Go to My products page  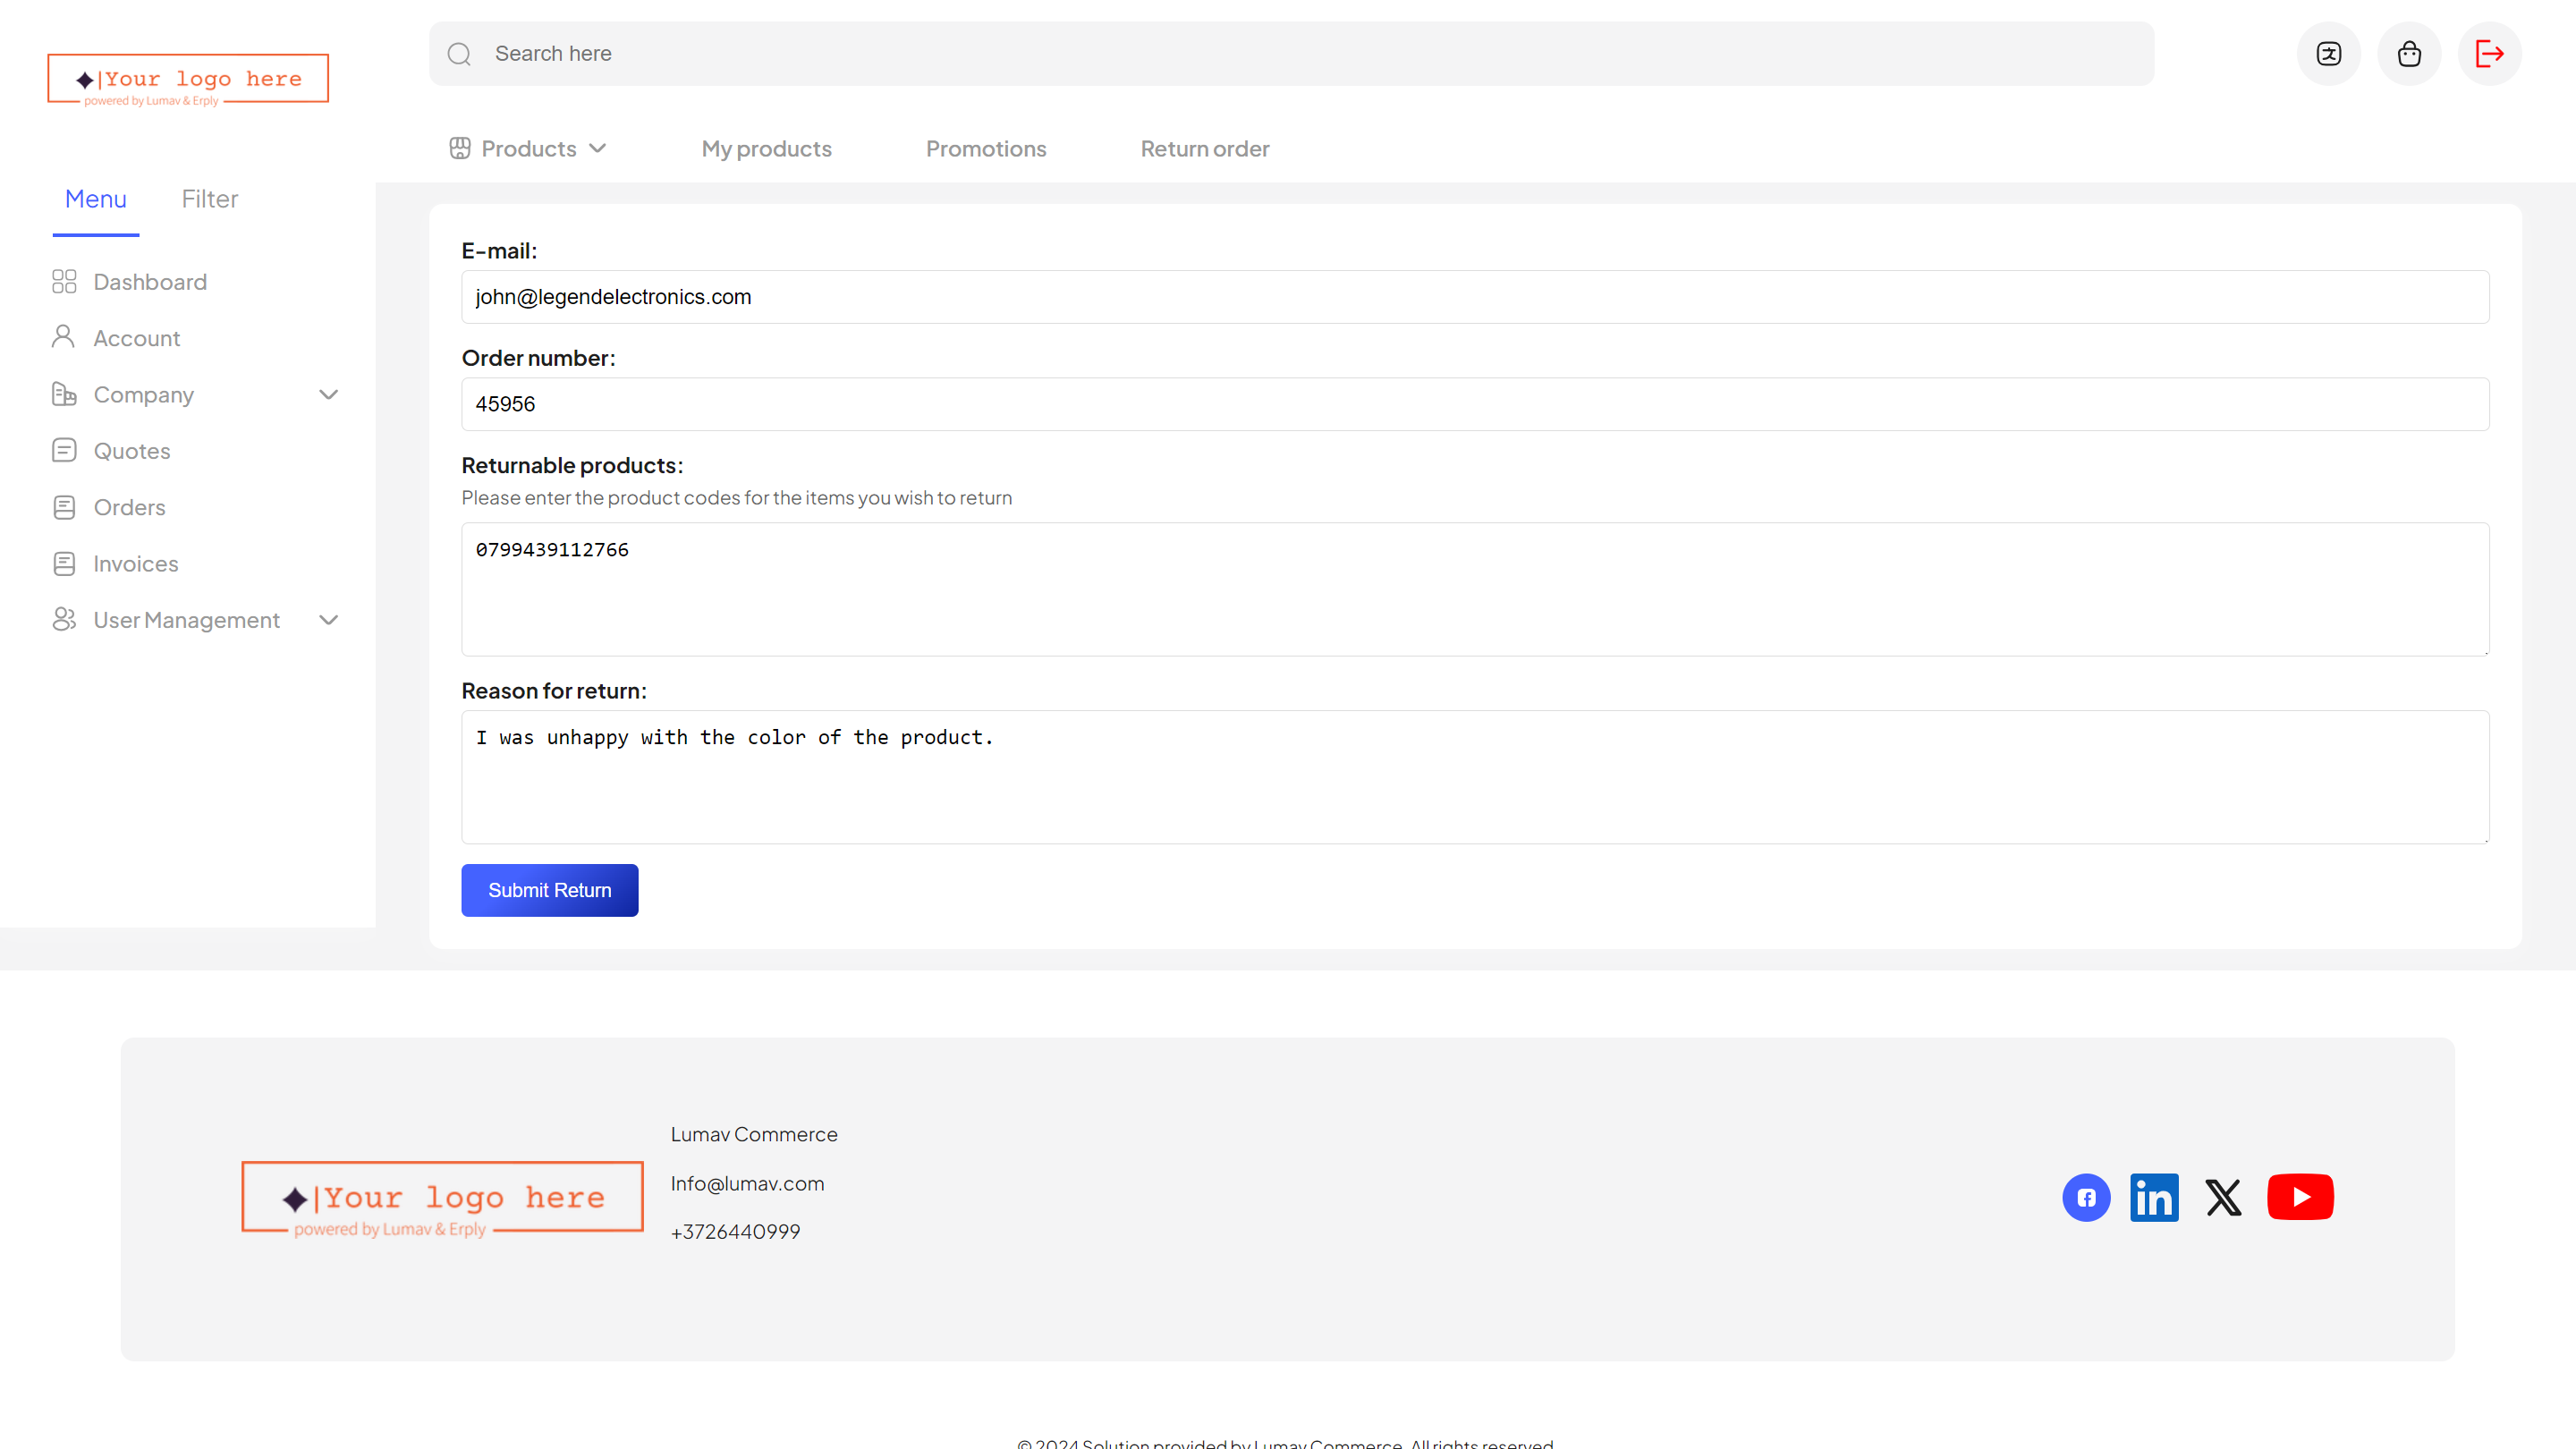[766, 149]
